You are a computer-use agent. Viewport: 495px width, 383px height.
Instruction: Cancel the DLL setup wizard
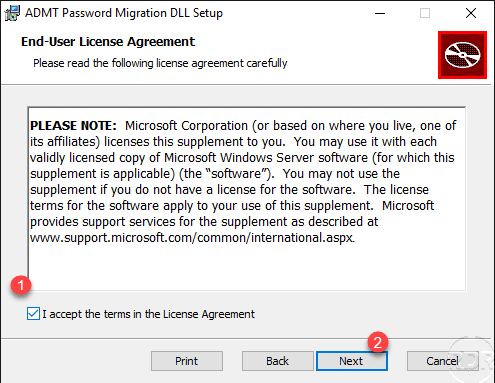pyautogui.click(x=442, y=361)
